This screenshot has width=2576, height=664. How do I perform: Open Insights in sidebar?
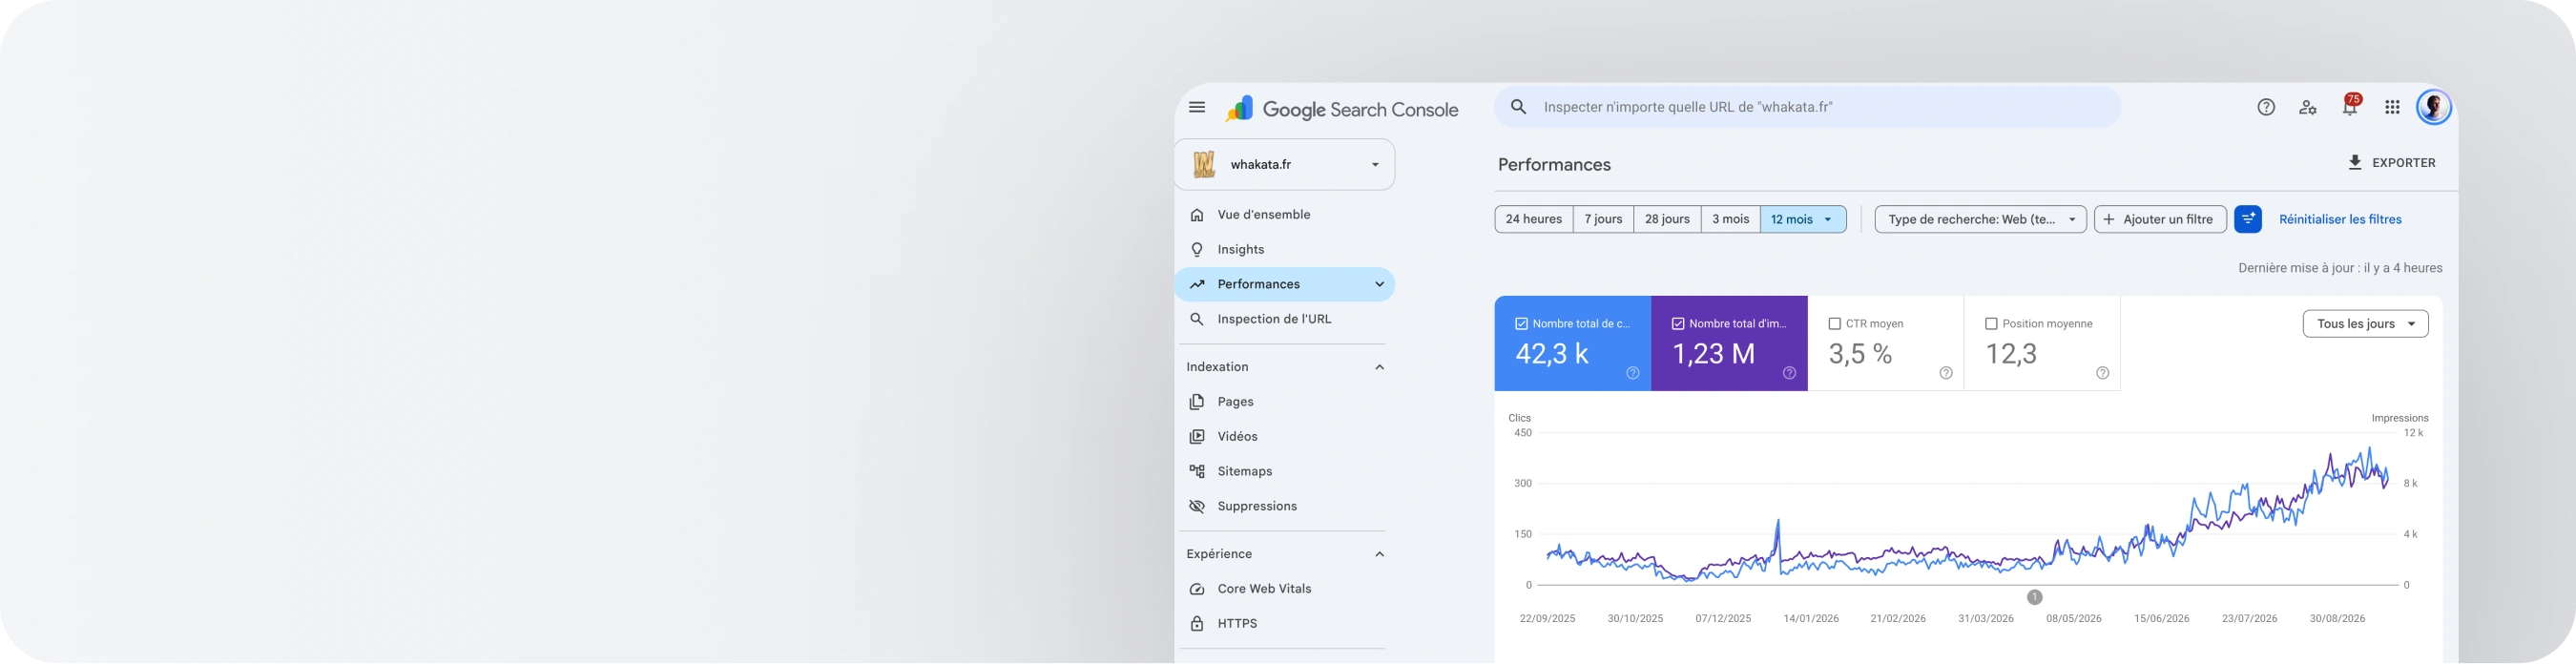1285,250
